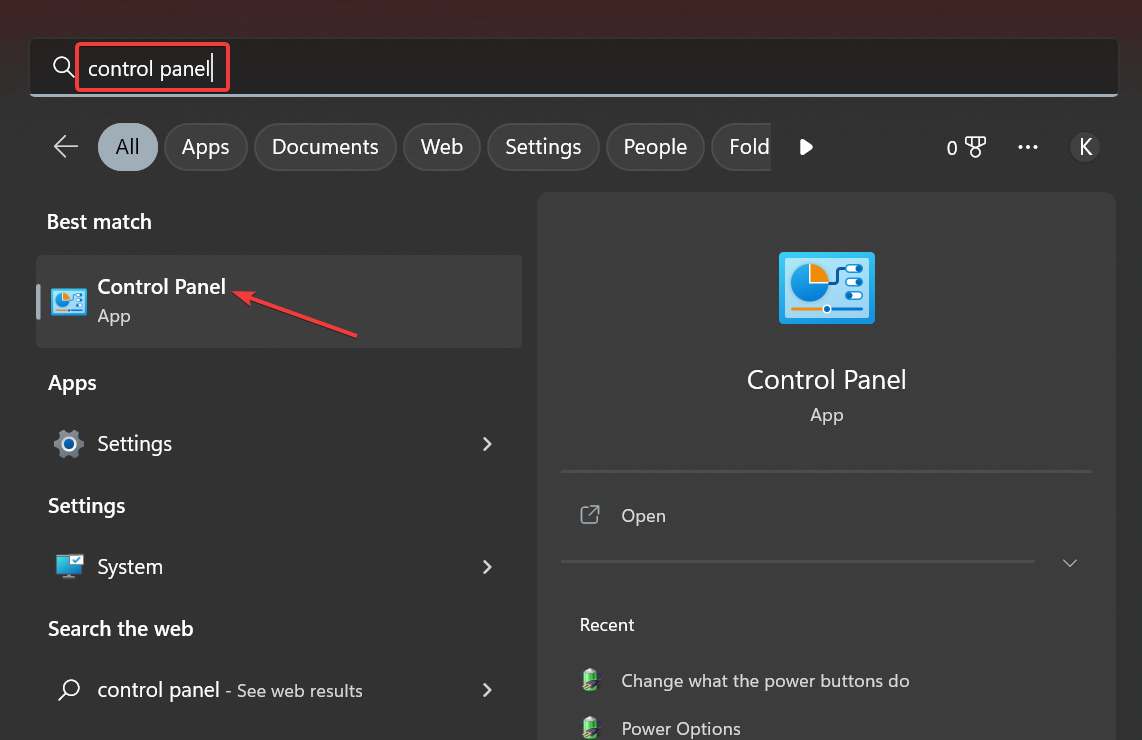Image resolution: width=1142 pixels, height=740 pixels.
Task: Expand the System result chevron
Action: (x=487, y=567)
